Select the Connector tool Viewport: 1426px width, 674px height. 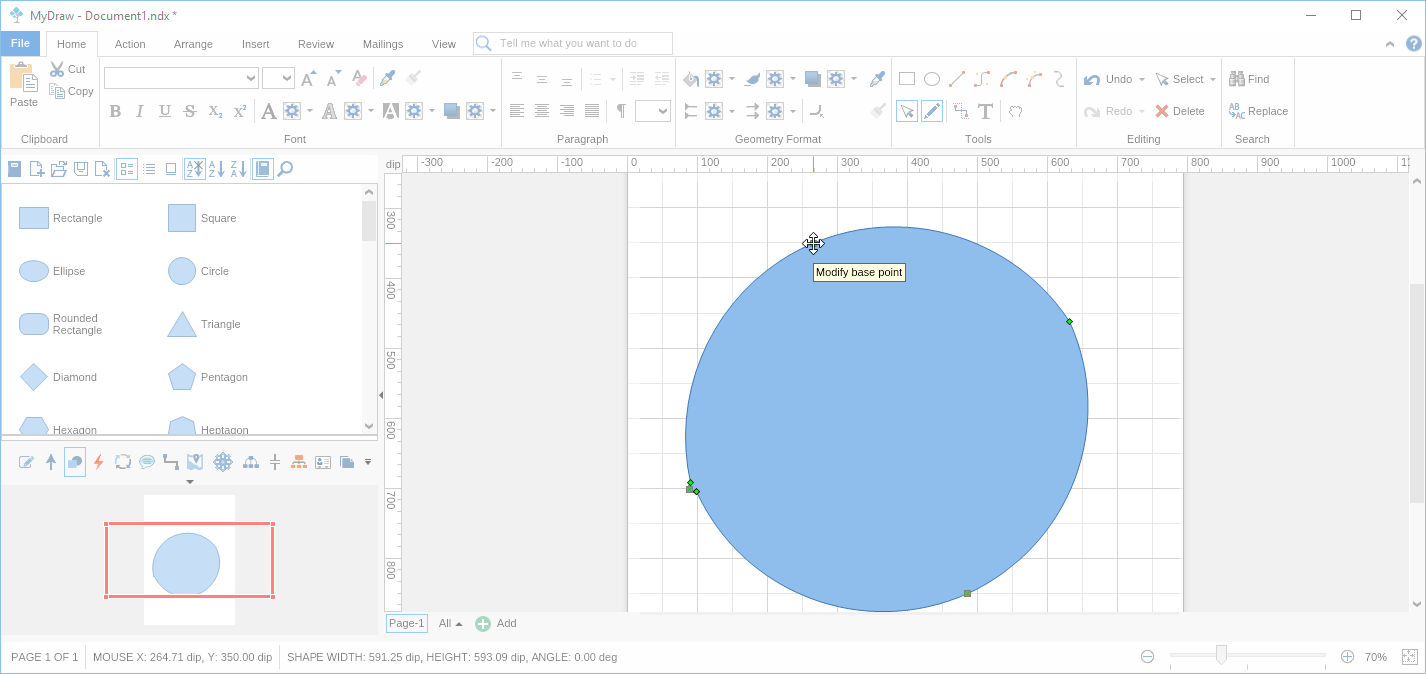[960, 111]
